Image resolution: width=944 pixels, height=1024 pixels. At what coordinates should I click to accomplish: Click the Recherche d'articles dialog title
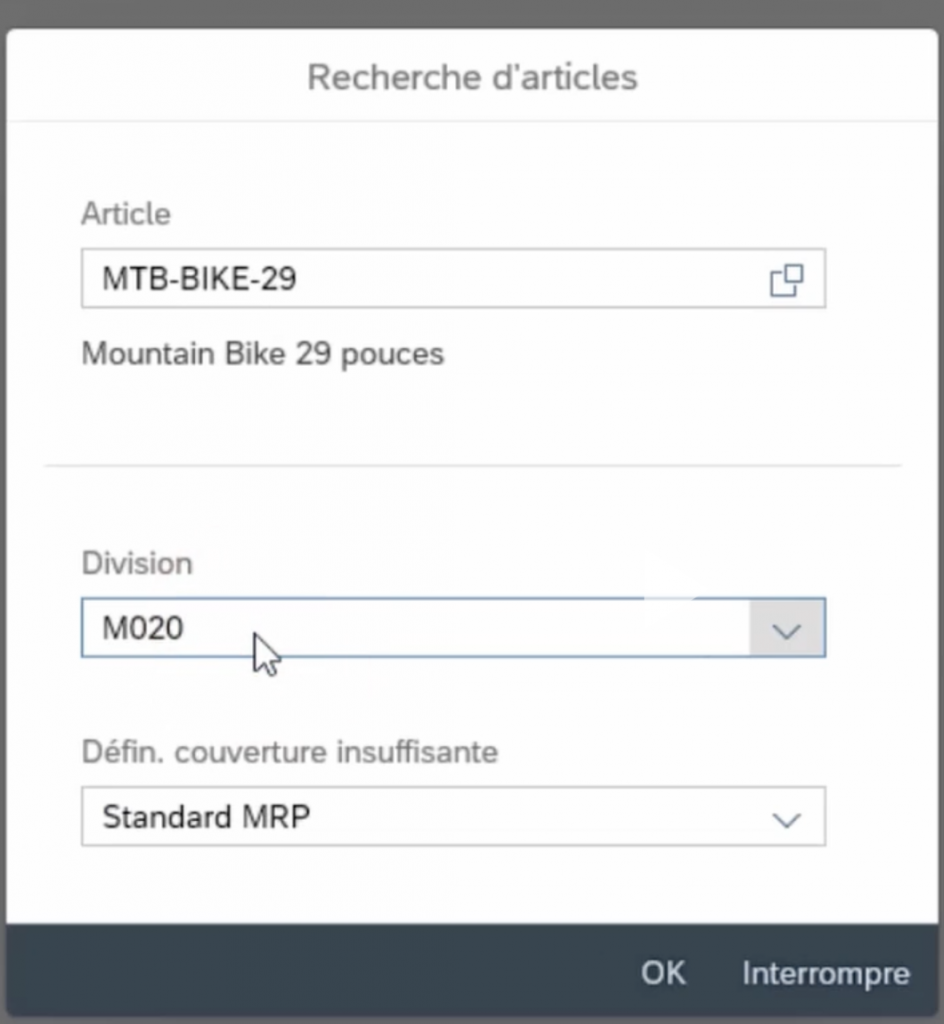coord(472,77)
